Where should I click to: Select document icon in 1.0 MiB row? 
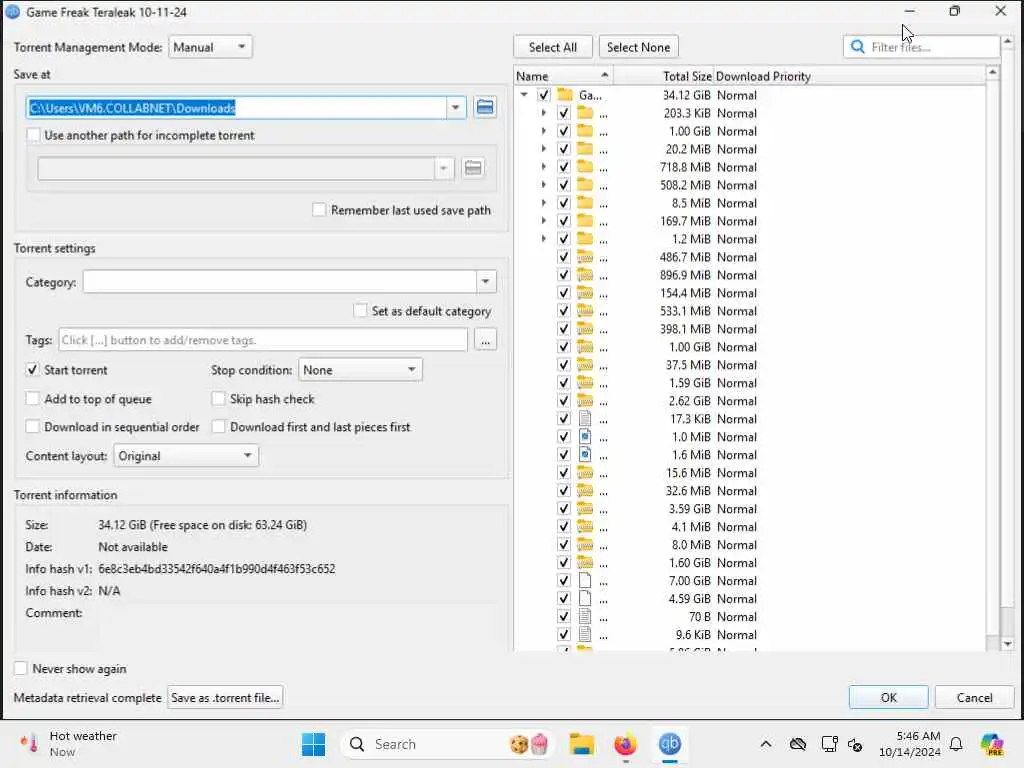[585, 437]
